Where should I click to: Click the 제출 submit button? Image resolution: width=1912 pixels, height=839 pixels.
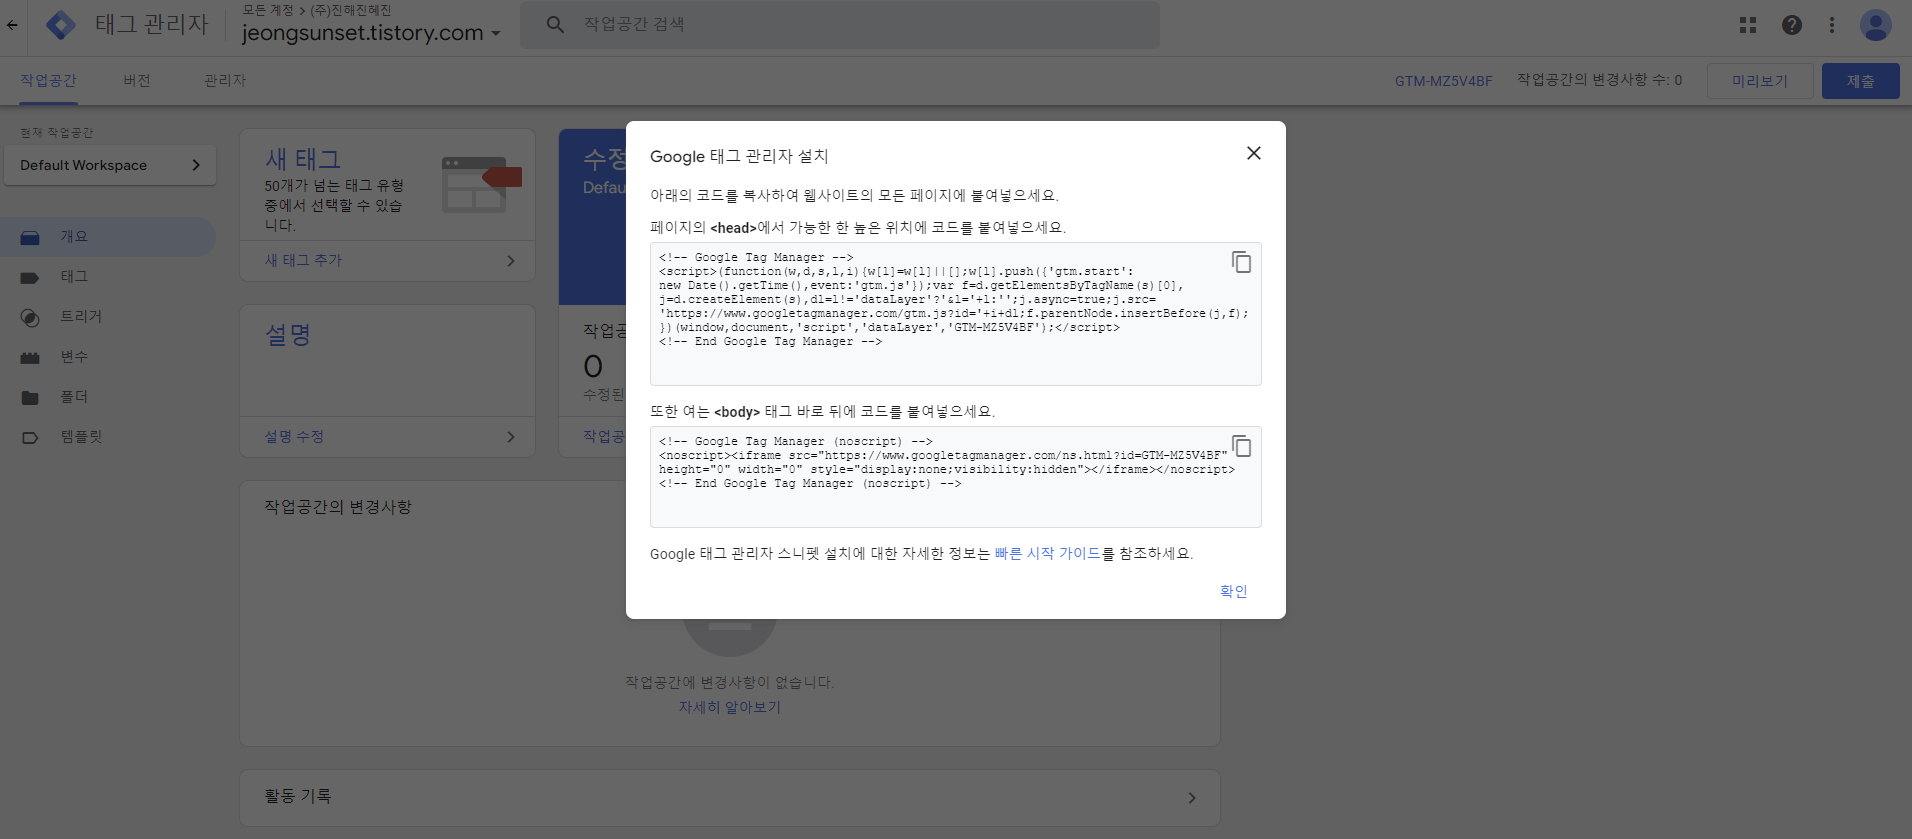(1860, 81)
